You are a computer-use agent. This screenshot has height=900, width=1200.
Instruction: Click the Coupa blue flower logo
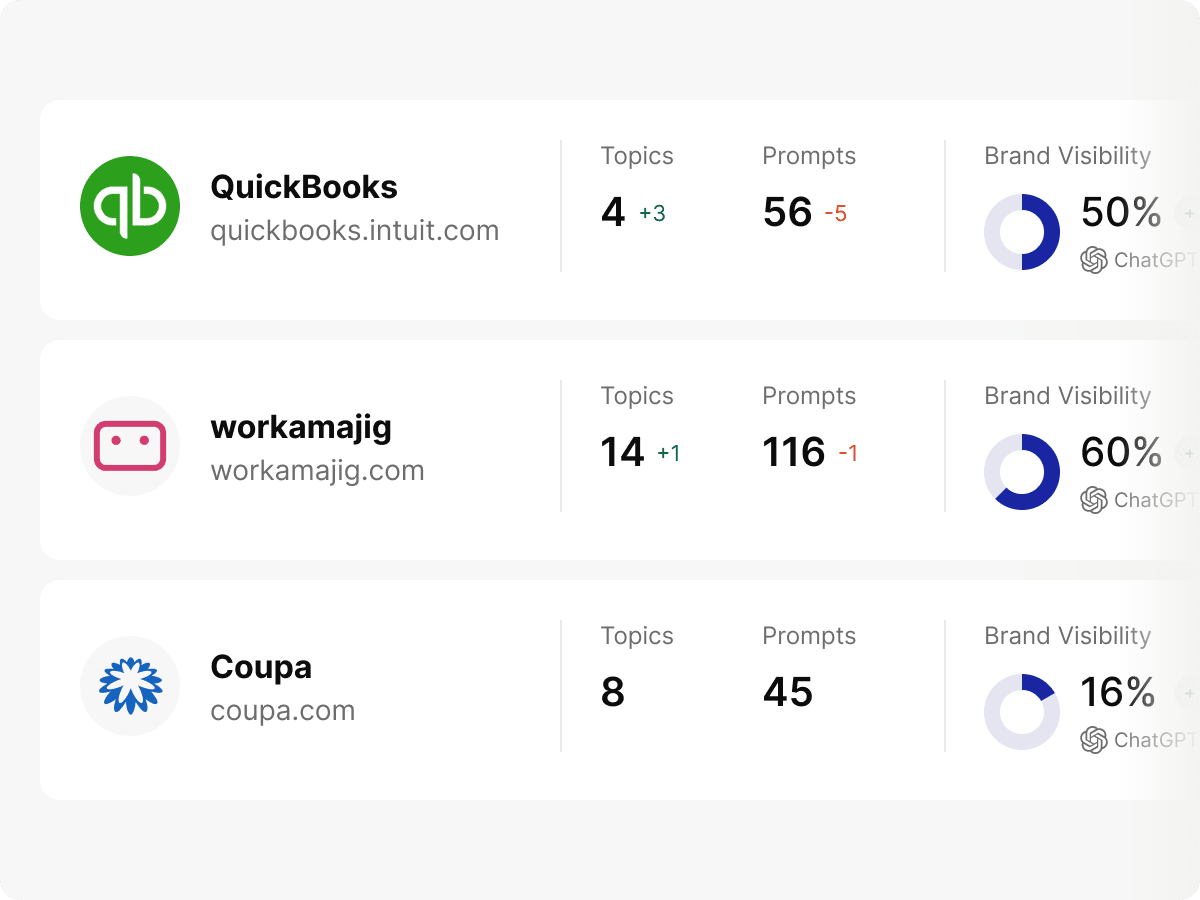coord(130,686)
